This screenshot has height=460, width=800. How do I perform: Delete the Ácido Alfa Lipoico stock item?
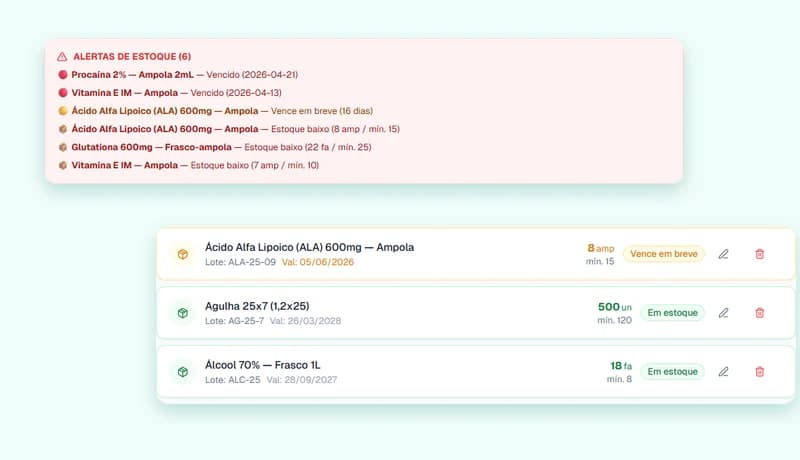click(760, 254)
